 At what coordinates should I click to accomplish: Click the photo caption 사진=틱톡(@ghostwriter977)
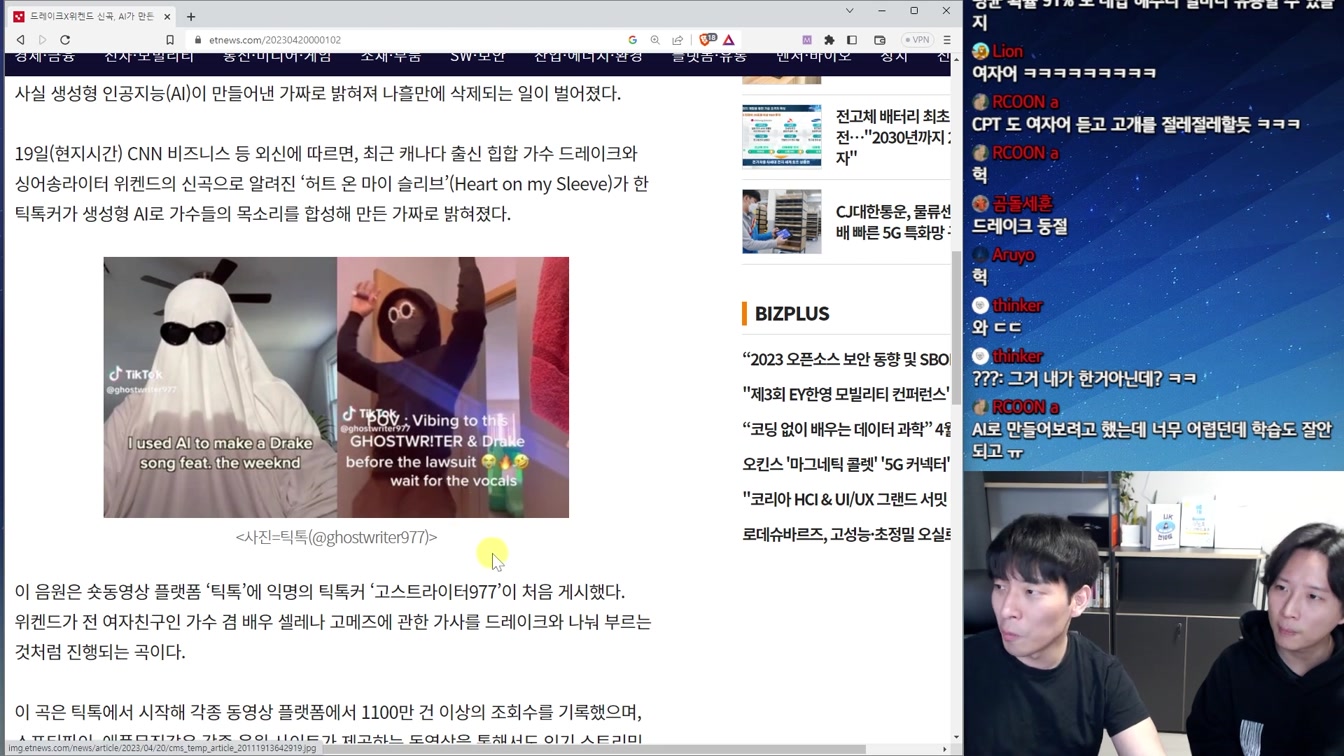[336, 537]
